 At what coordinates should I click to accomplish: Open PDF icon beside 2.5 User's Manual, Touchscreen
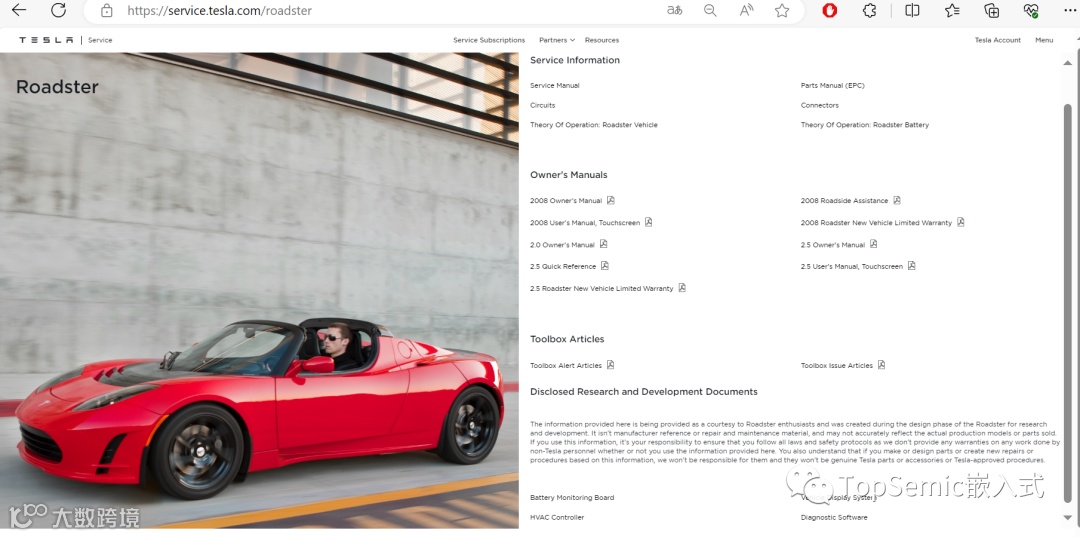(911, 266)
